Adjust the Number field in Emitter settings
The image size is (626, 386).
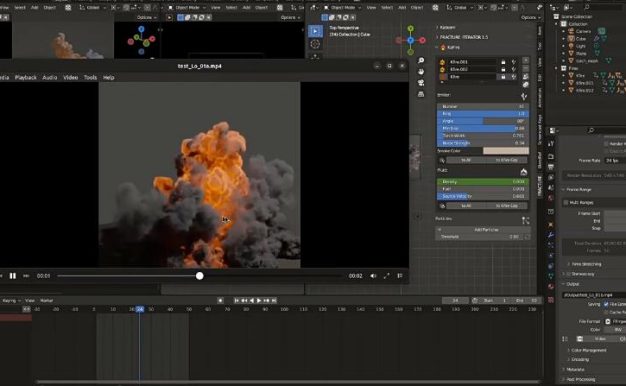[483, 107]
